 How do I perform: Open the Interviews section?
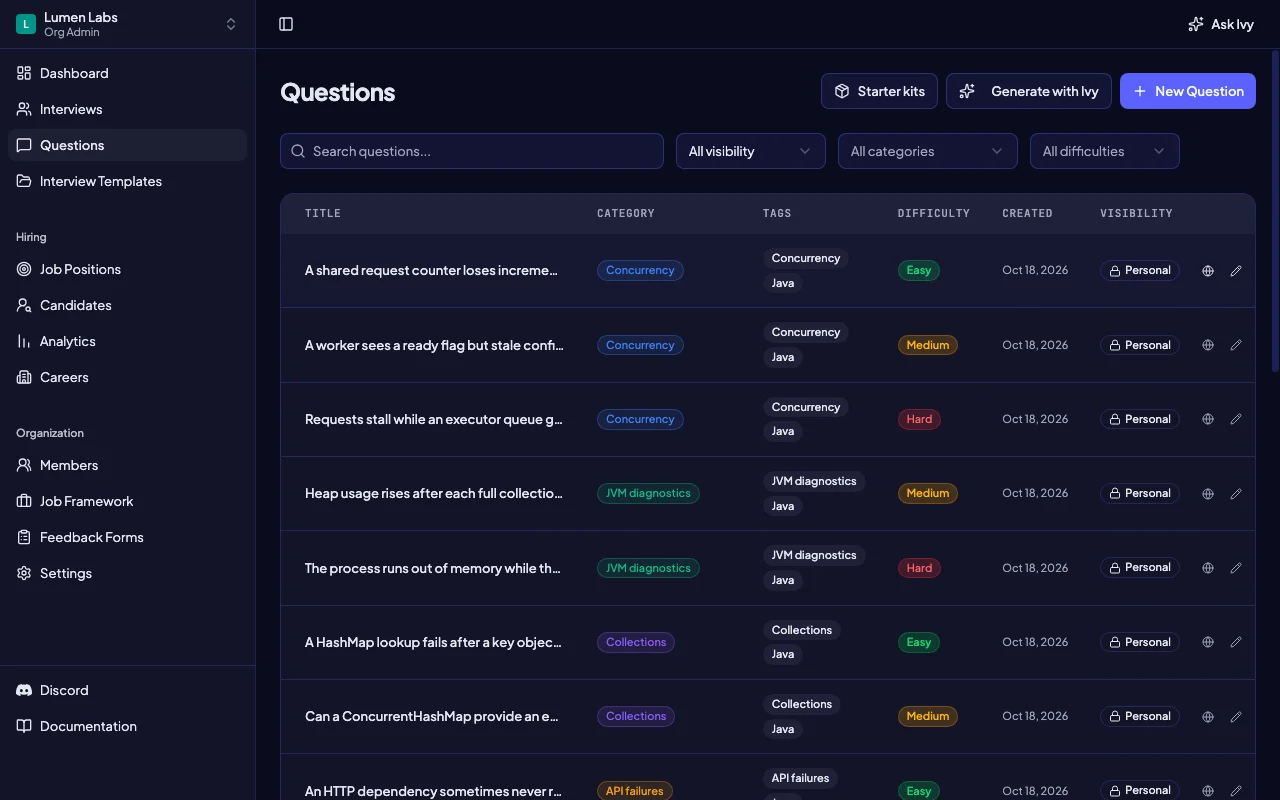click(x=127, y=109)
